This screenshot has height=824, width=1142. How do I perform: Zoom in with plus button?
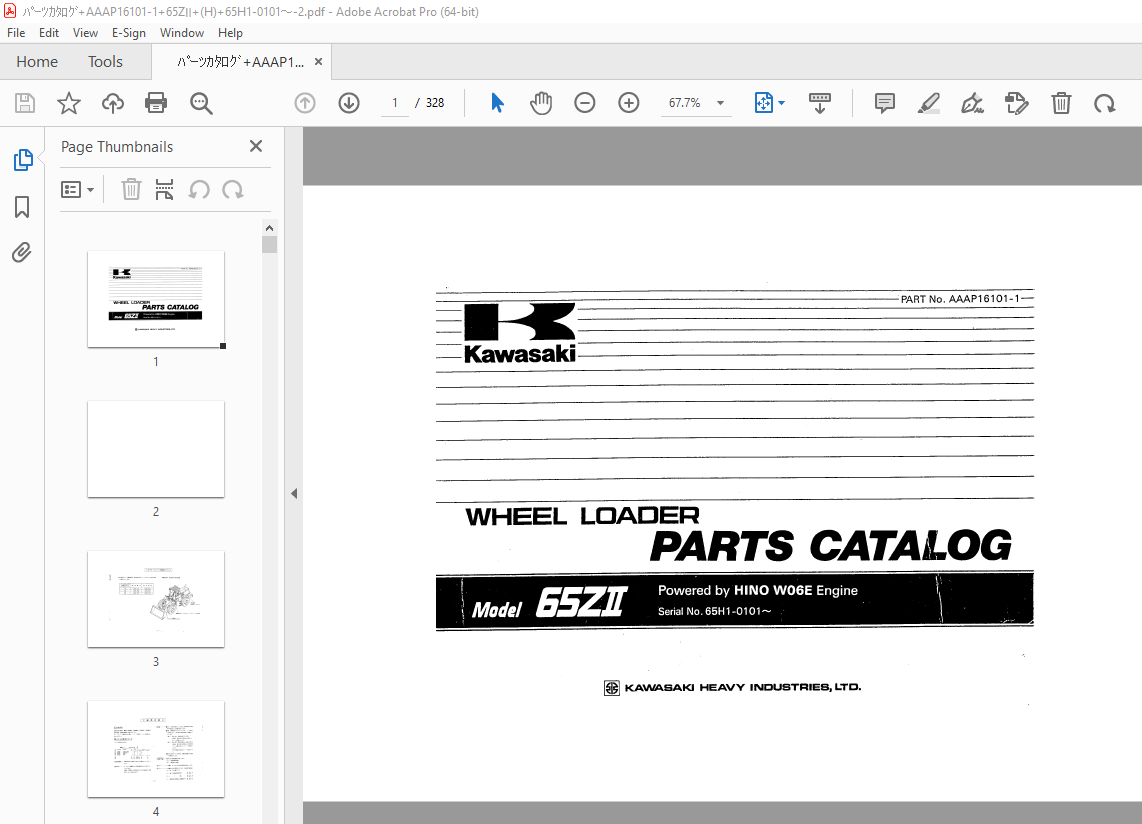[629, 103]
